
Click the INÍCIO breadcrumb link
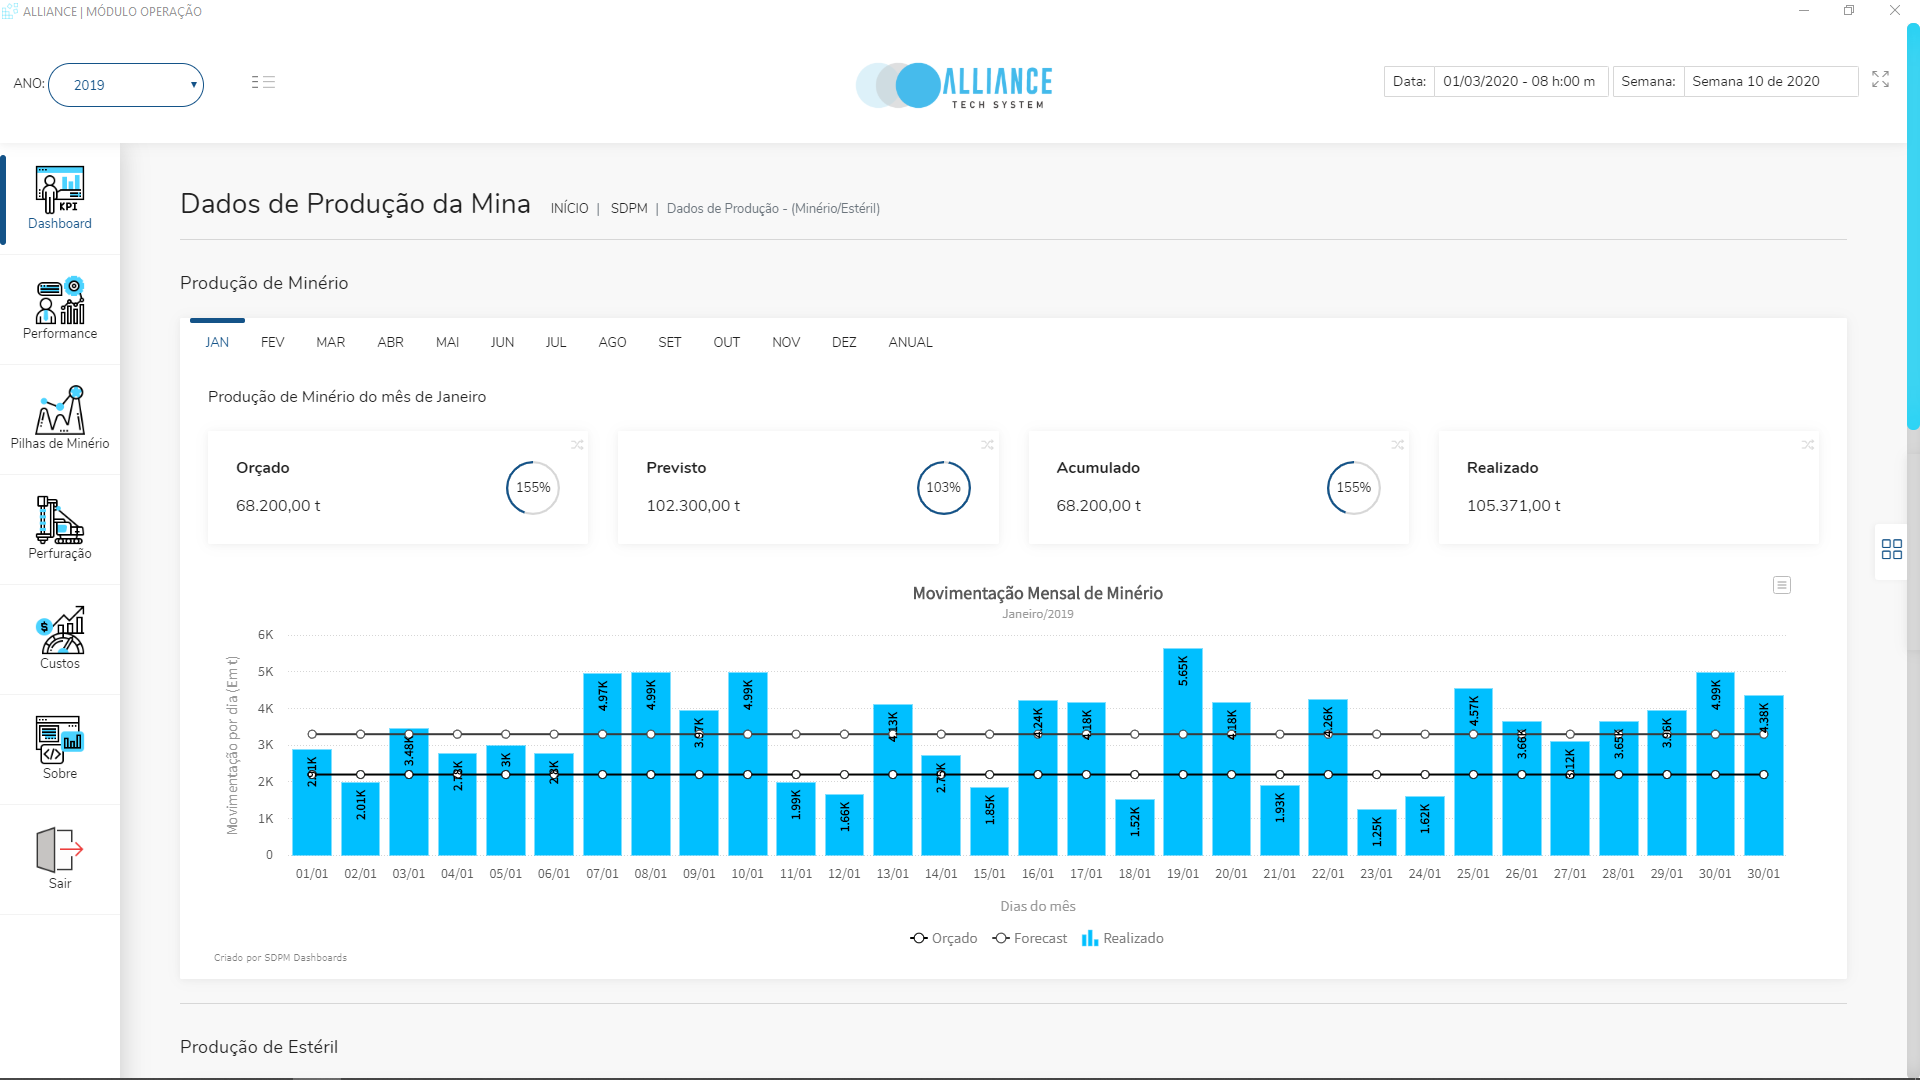pyautogui.click(x=569, y=208)
